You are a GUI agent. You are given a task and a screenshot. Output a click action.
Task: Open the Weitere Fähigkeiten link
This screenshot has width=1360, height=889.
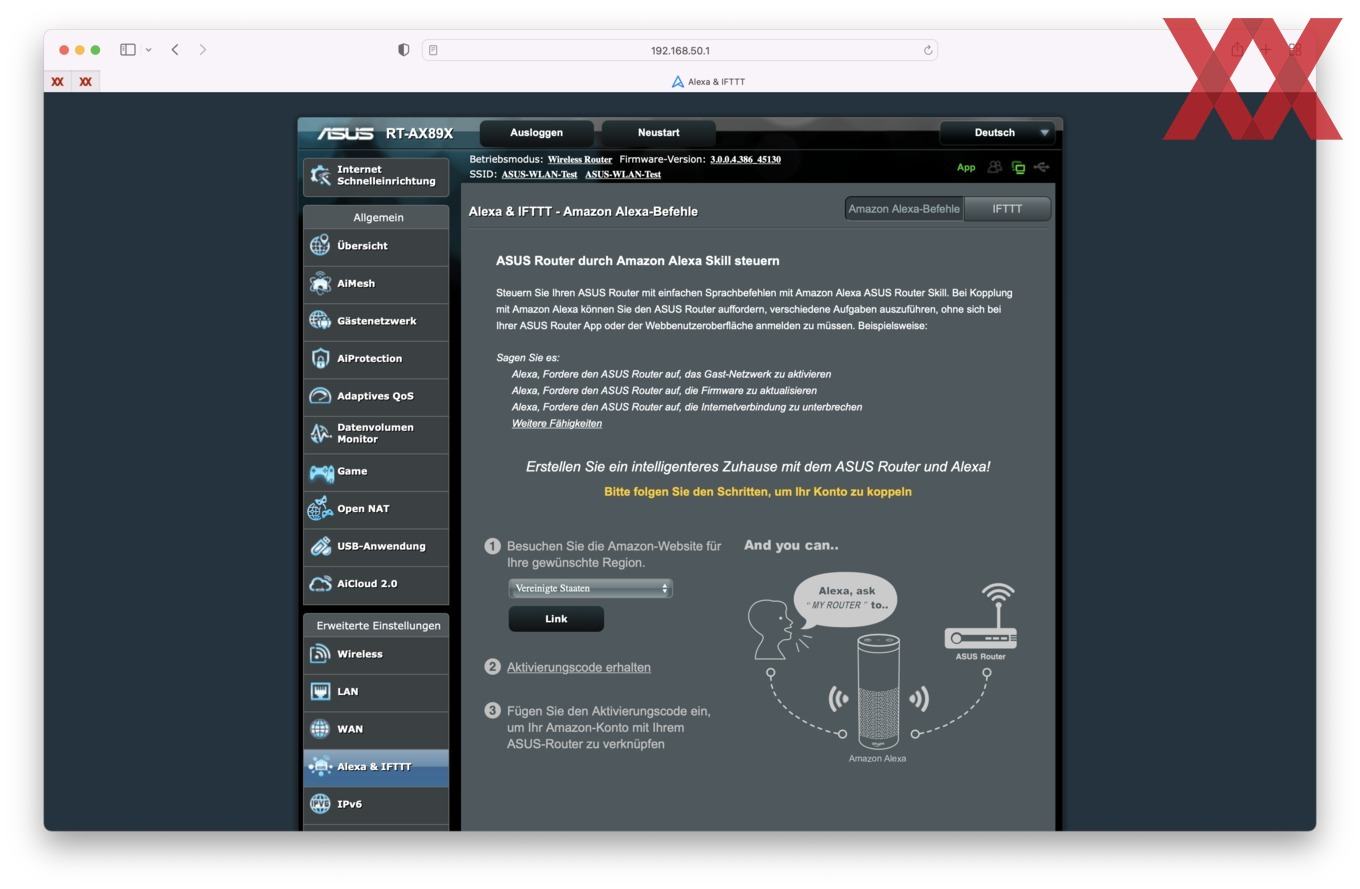[x=557, y=424]
